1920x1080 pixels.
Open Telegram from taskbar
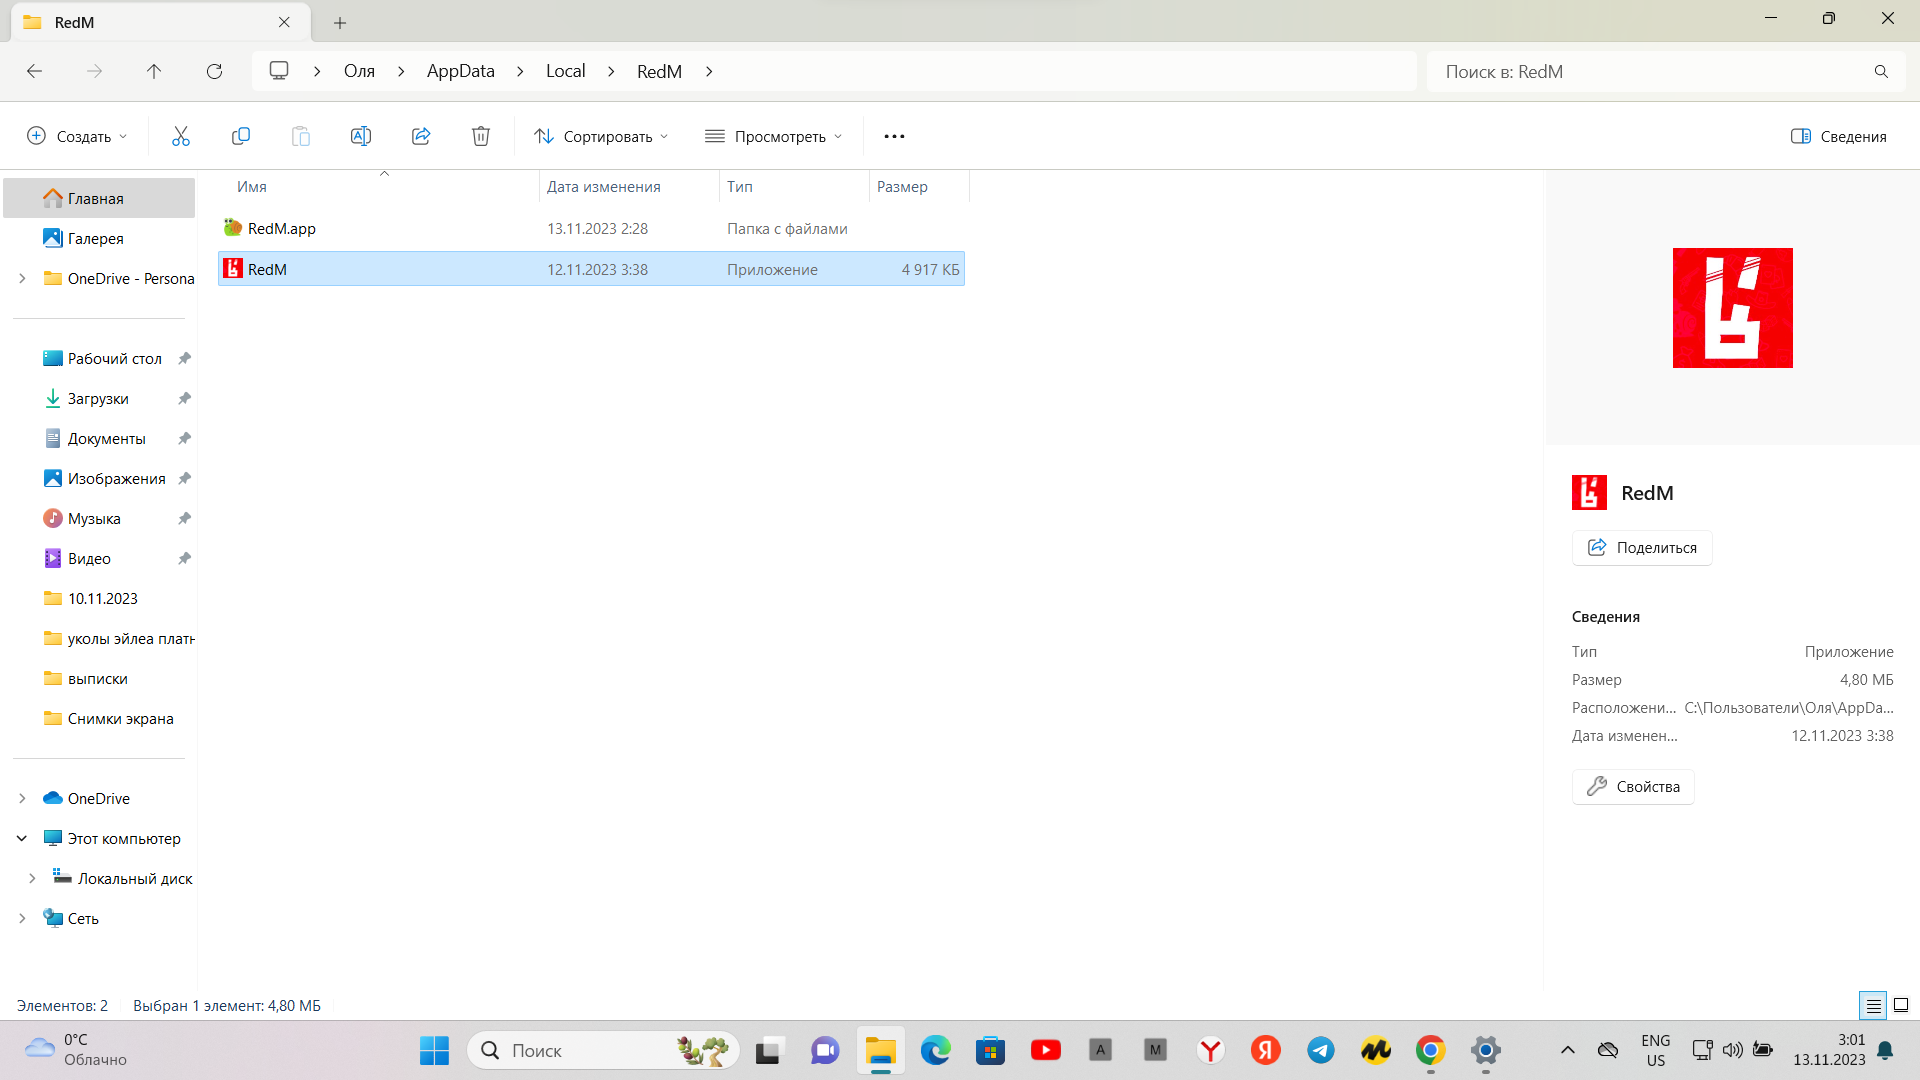(1321, 1050)
